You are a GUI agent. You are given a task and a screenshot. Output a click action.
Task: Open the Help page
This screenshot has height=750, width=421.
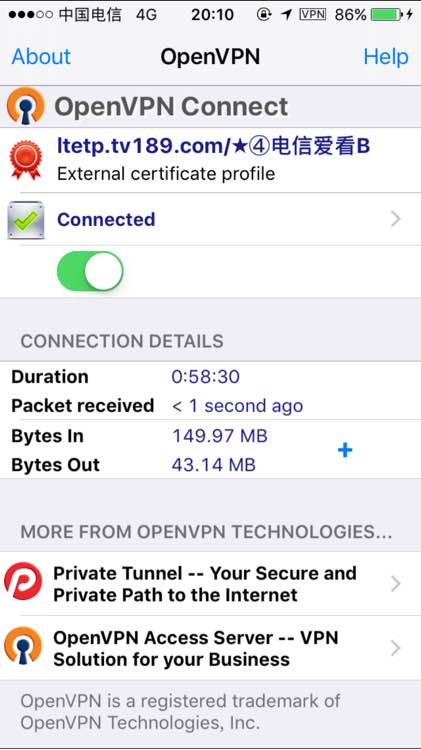pyautogui.click(x=386, y=56)
